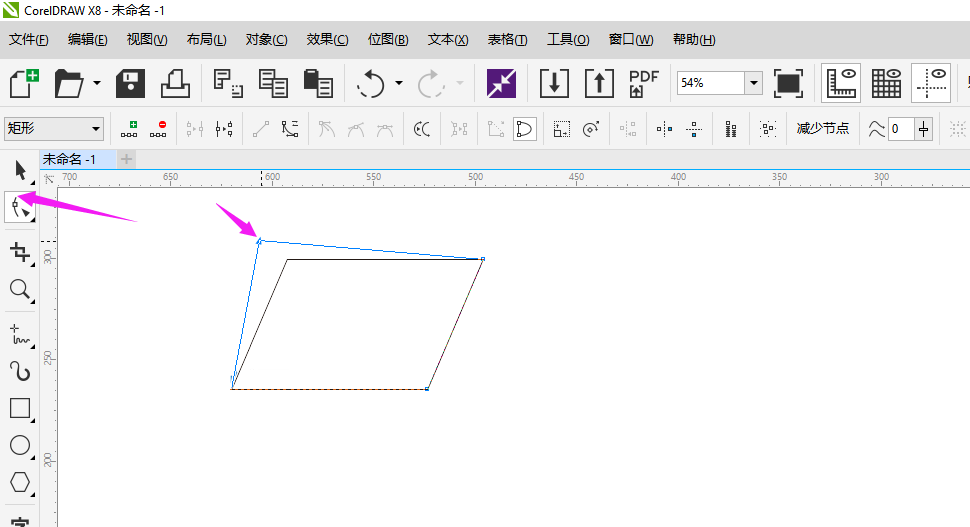
Task: Open the 位图(B) menu
Action: [x=388, y=40]
